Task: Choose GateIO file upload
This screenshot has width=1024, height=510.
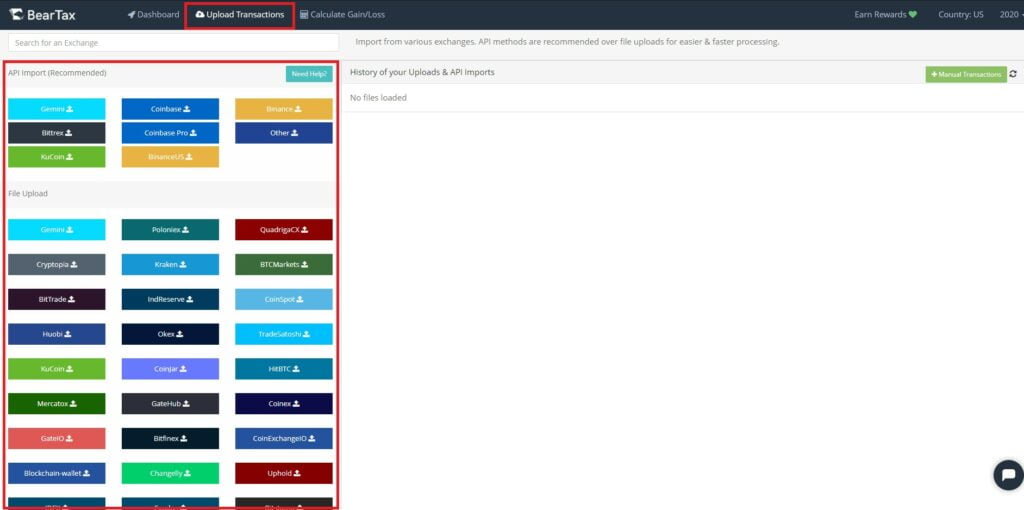Action: click(57, 438)
